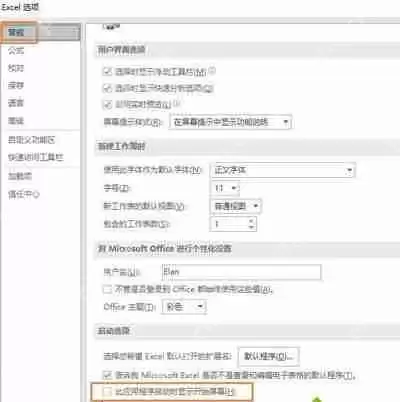Toggle 选择时显示快速分析选项 checkbox
This screenshot has width=400, height=402.
pyautogui.click(x=107, y=88)
